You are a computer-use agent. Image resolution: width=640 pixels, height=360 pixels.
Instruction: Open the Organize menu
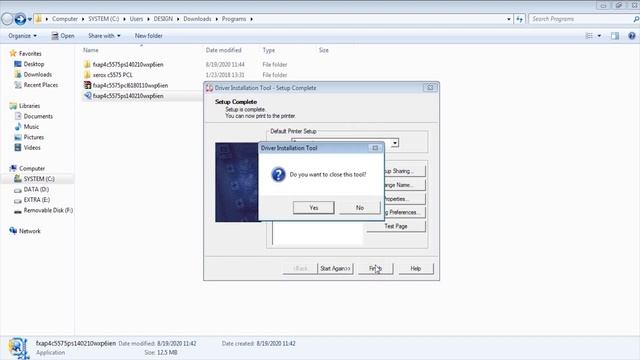coord(22,36)
